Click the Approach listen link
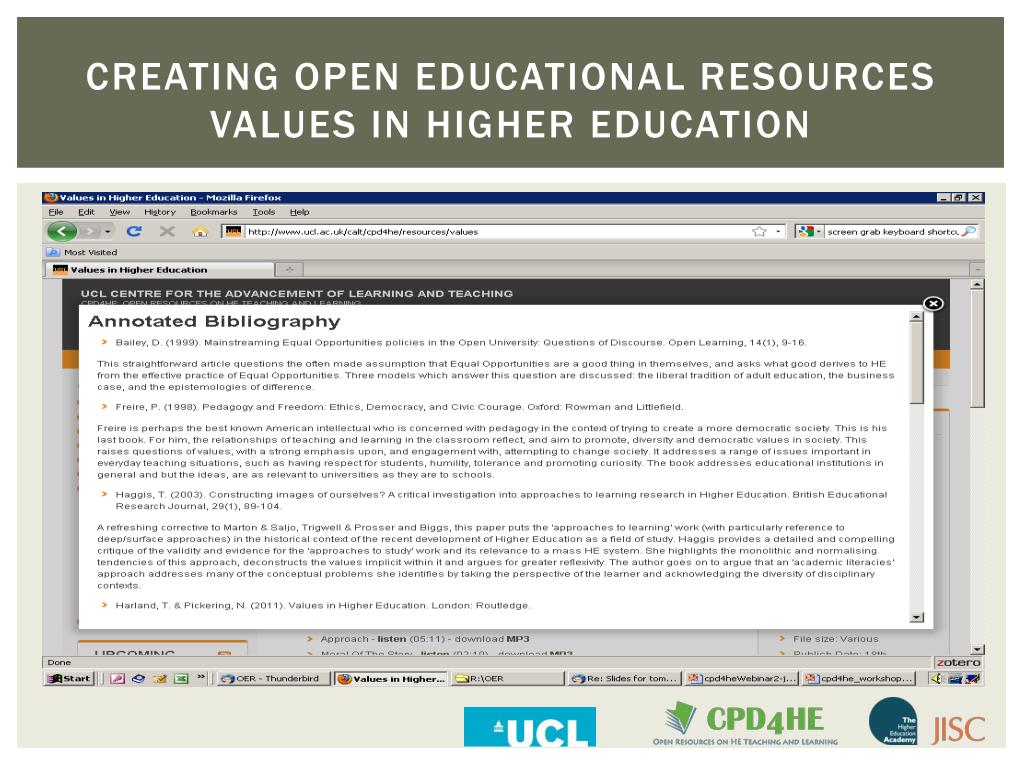Viewport: 1024px width, 768px height. (x=392, y=639)
